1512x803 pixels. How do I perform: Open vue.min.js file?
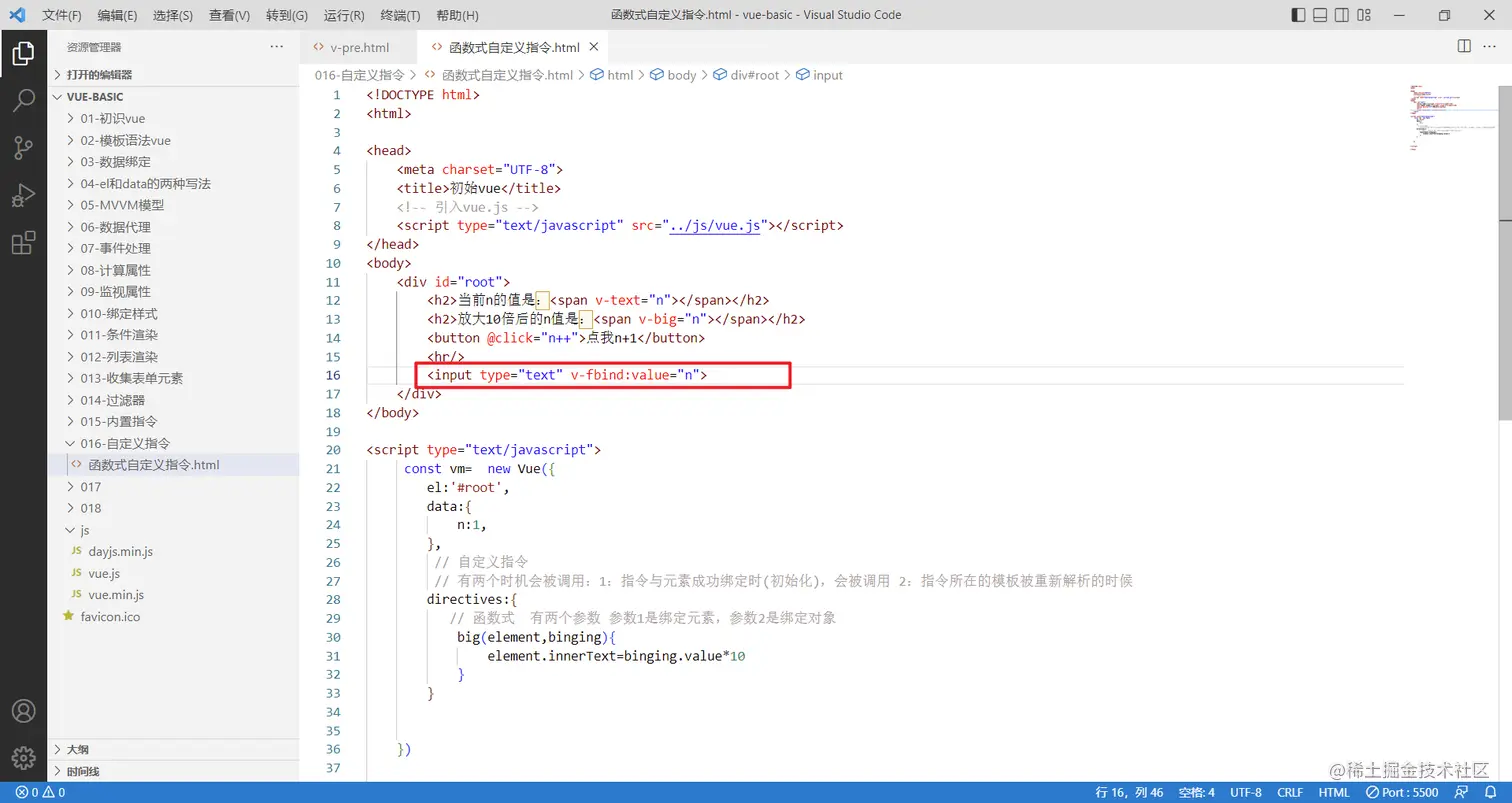173,595
